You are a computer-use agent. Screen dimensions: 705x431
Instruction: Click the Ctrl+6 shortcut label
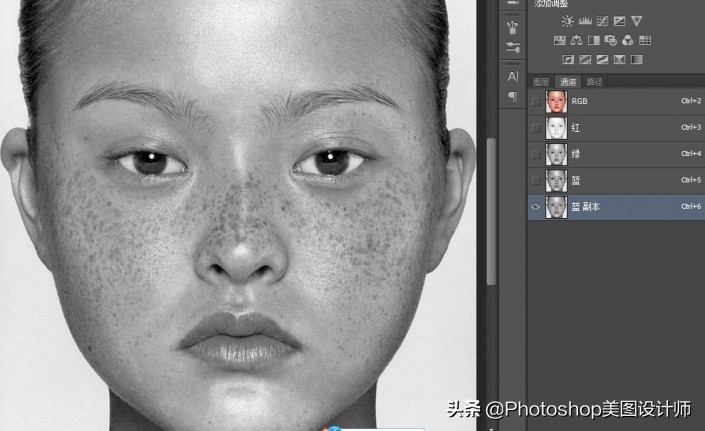(x=691, y=206)
